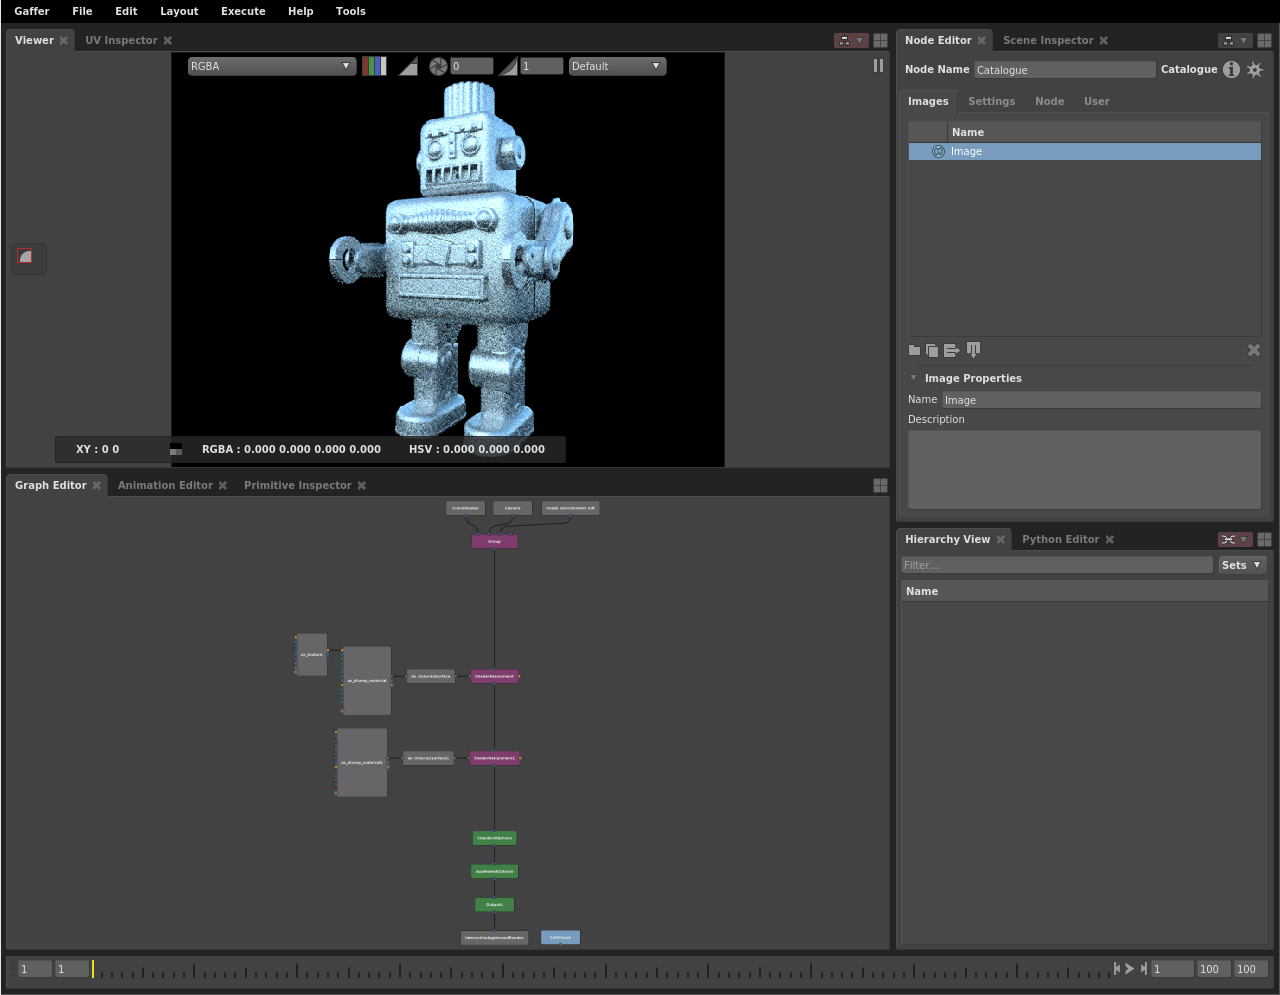Click the Graph Editor panel layout grid icon
1280x995 pixels.
coord(880,485)
